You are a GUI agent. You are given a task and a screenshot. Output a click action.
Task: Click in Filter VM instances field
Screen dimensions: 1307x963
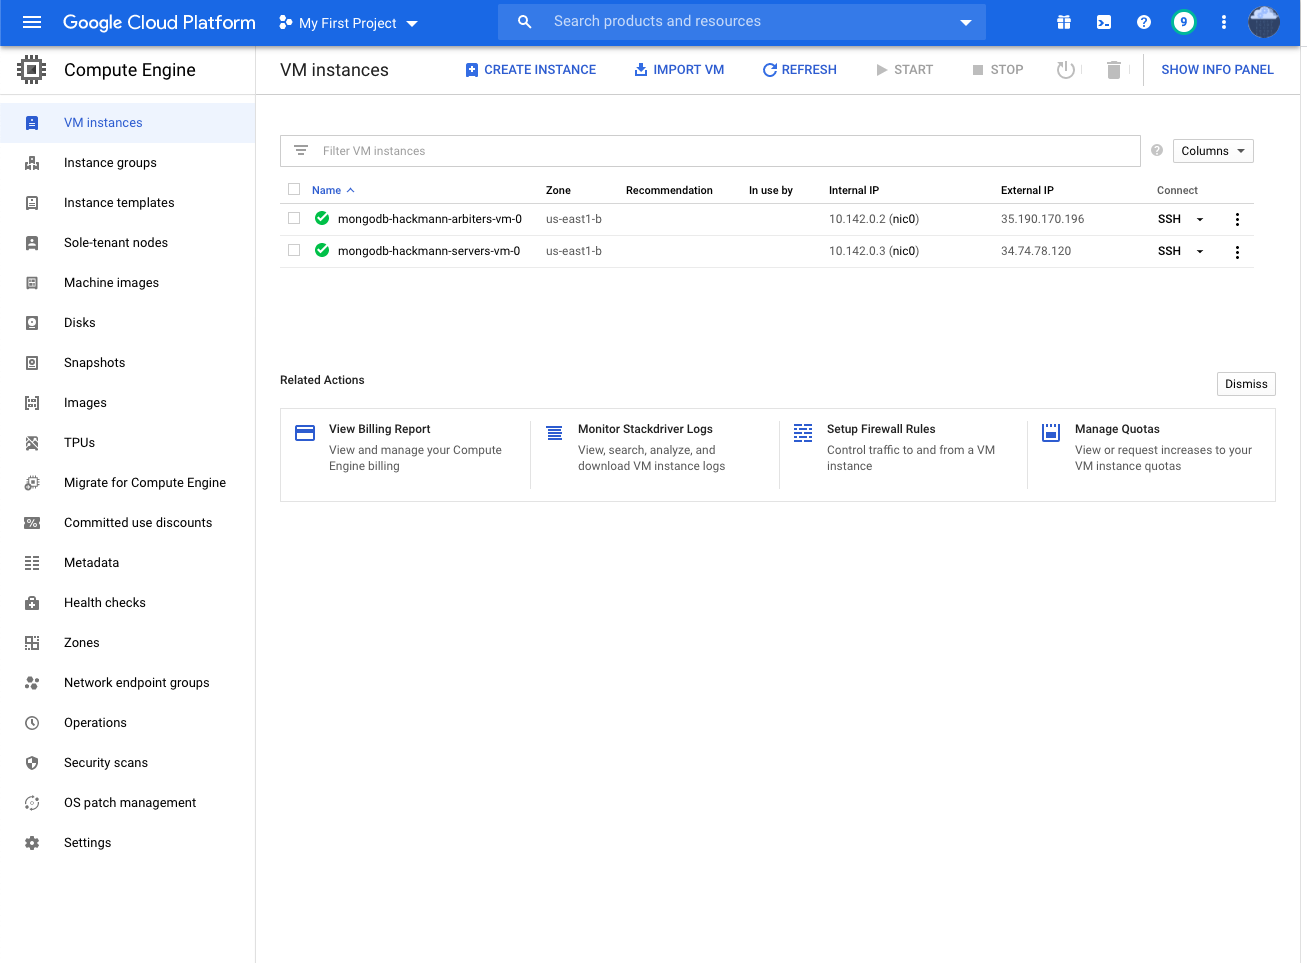(710, 151)
